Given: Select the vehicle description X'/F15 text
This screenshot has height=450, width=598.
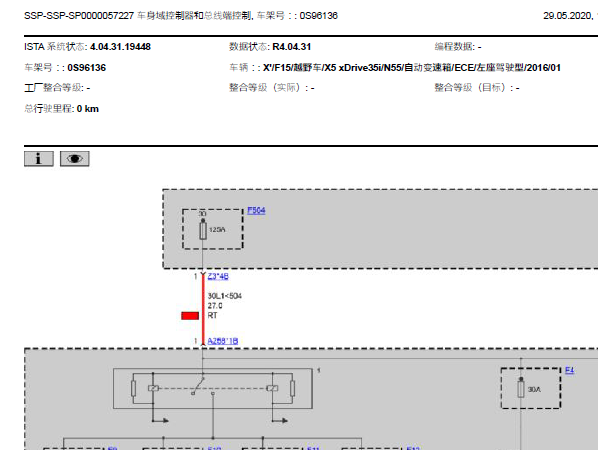Looking at the screenshot, I should 412,68.
